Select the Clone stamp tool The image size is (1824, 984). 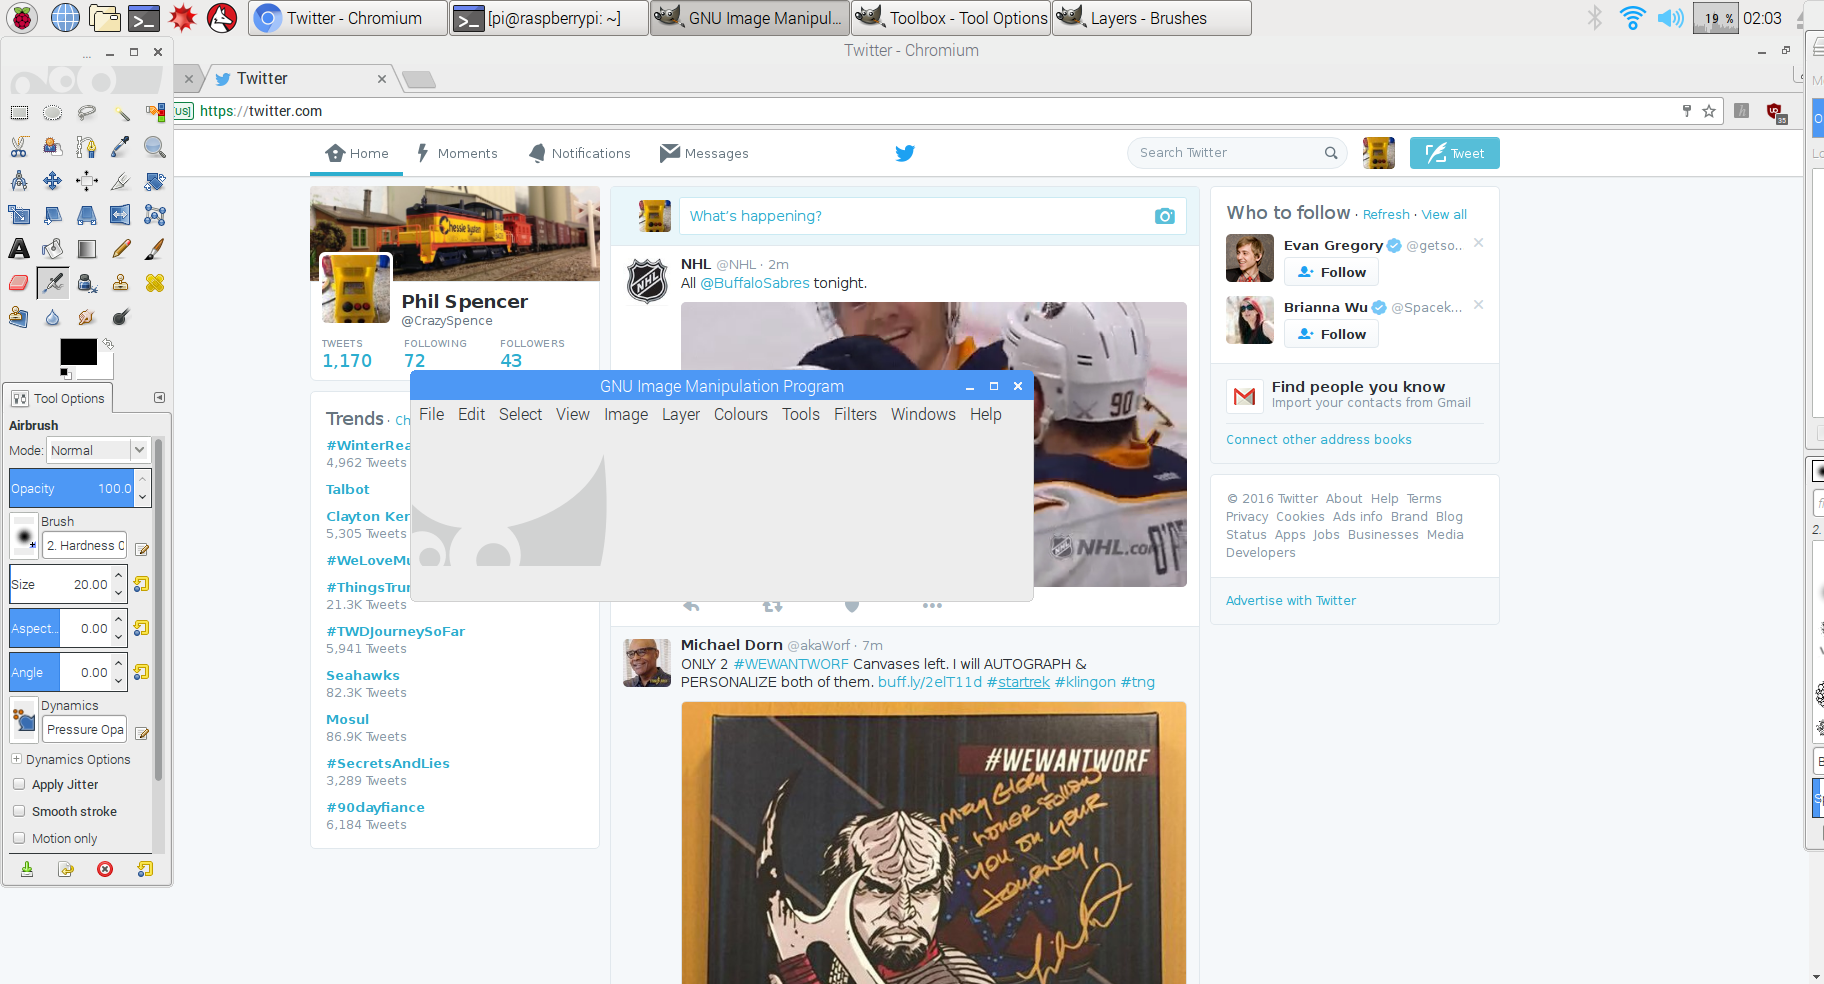click(x=121, y=283)
